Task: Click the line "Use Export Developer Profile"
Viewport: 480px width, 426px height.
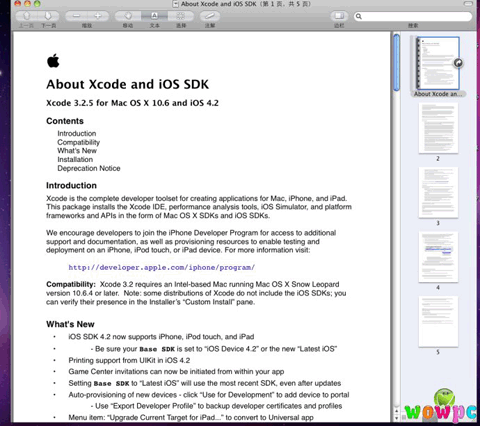Action: [216, 406]
